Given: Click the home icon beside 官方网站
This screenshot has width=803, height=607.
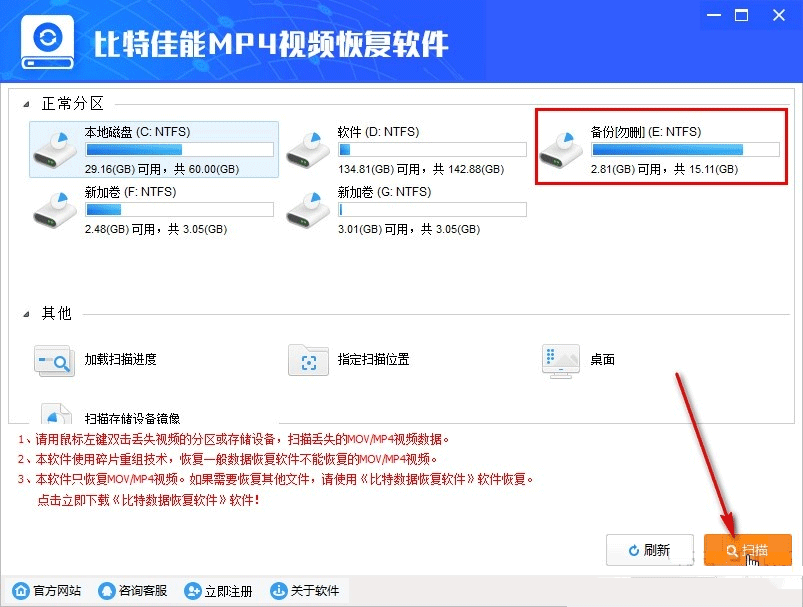Looking at the screenshot, I should [20, 591].
